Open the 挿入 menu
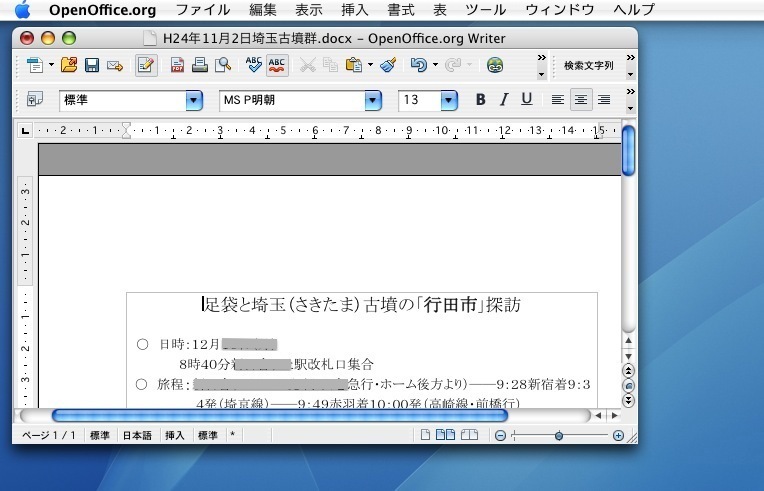The width and height of the screenshot is (764, 491). tap(355, 10)
